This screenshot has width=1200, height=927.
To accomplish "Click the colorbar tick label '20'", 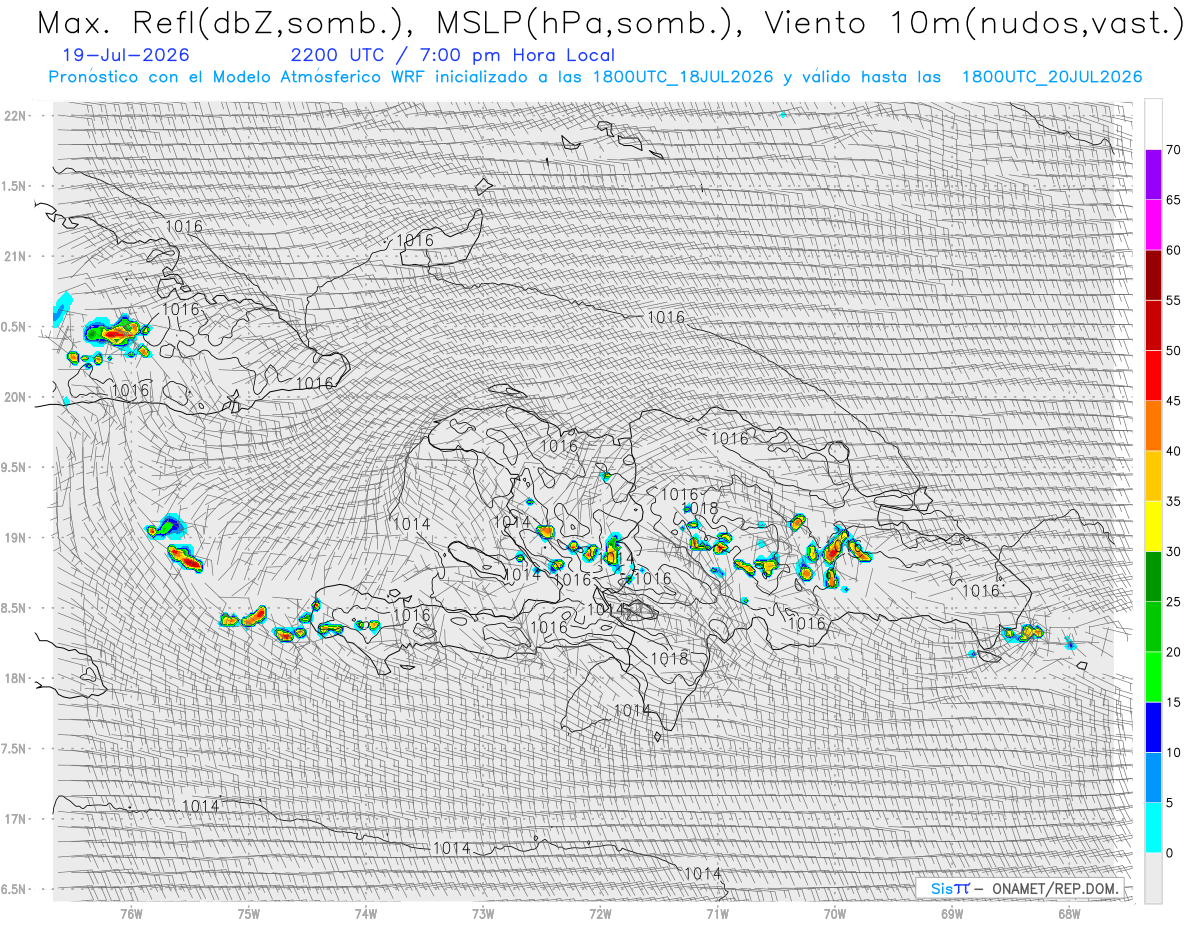I will point(1174,653).
